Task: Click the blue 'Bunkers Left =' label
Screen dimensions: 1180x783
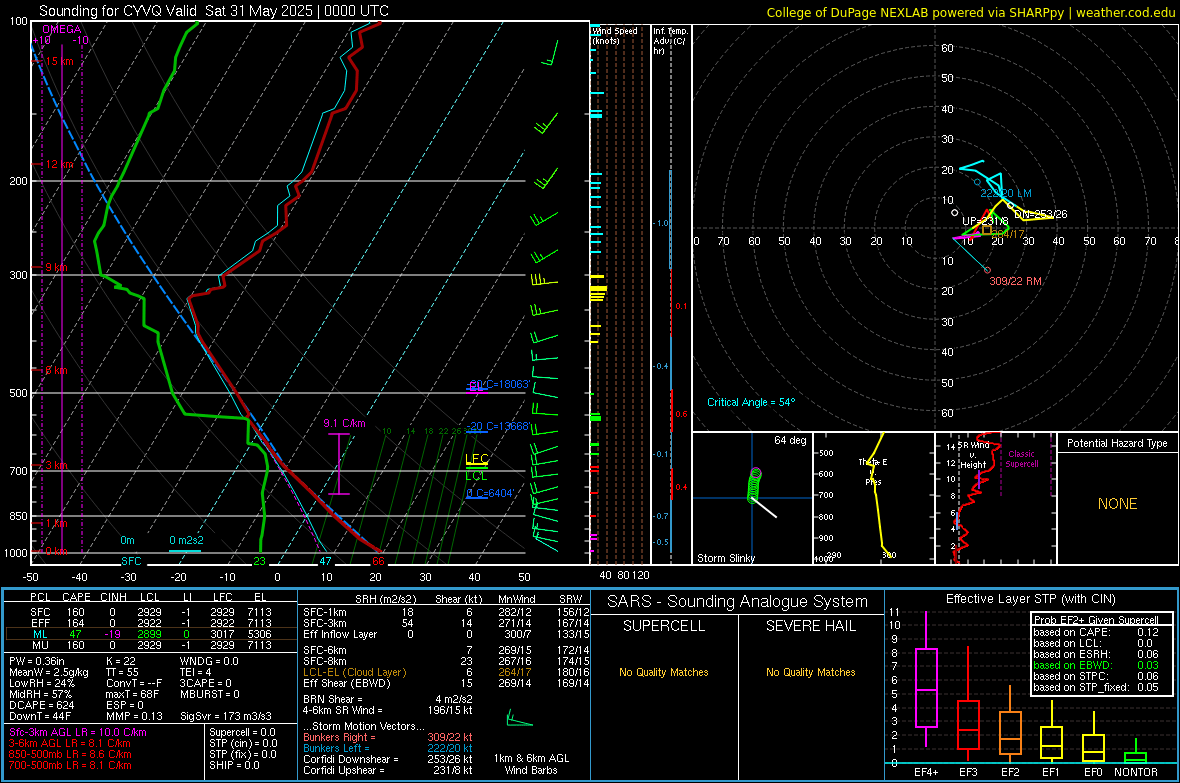Action: click(336, 748)
